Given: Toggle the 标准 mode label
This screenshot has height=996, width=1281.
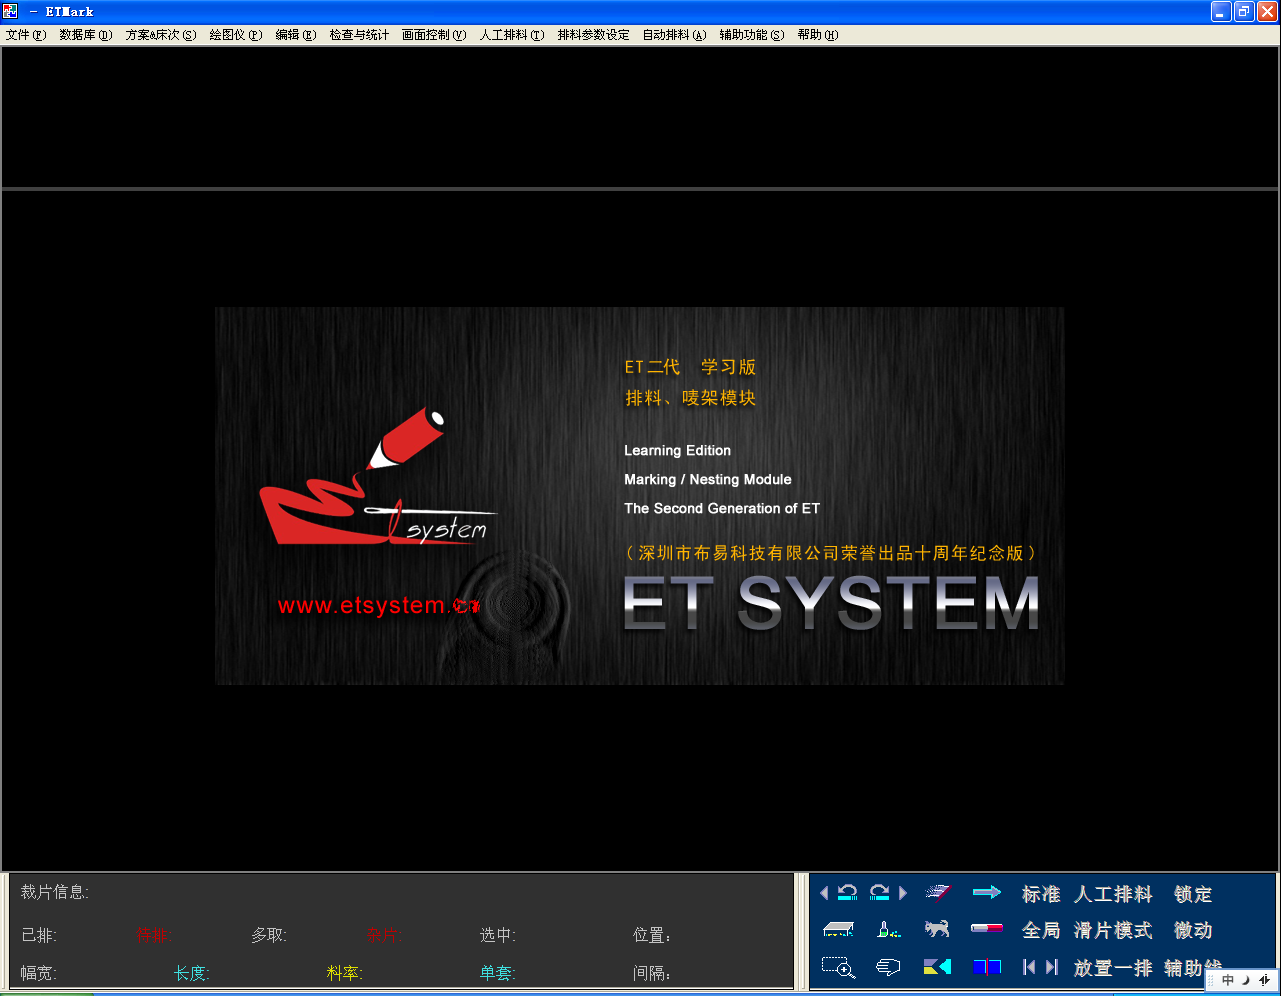Looking at the screenshot, I should [1041, 894].
